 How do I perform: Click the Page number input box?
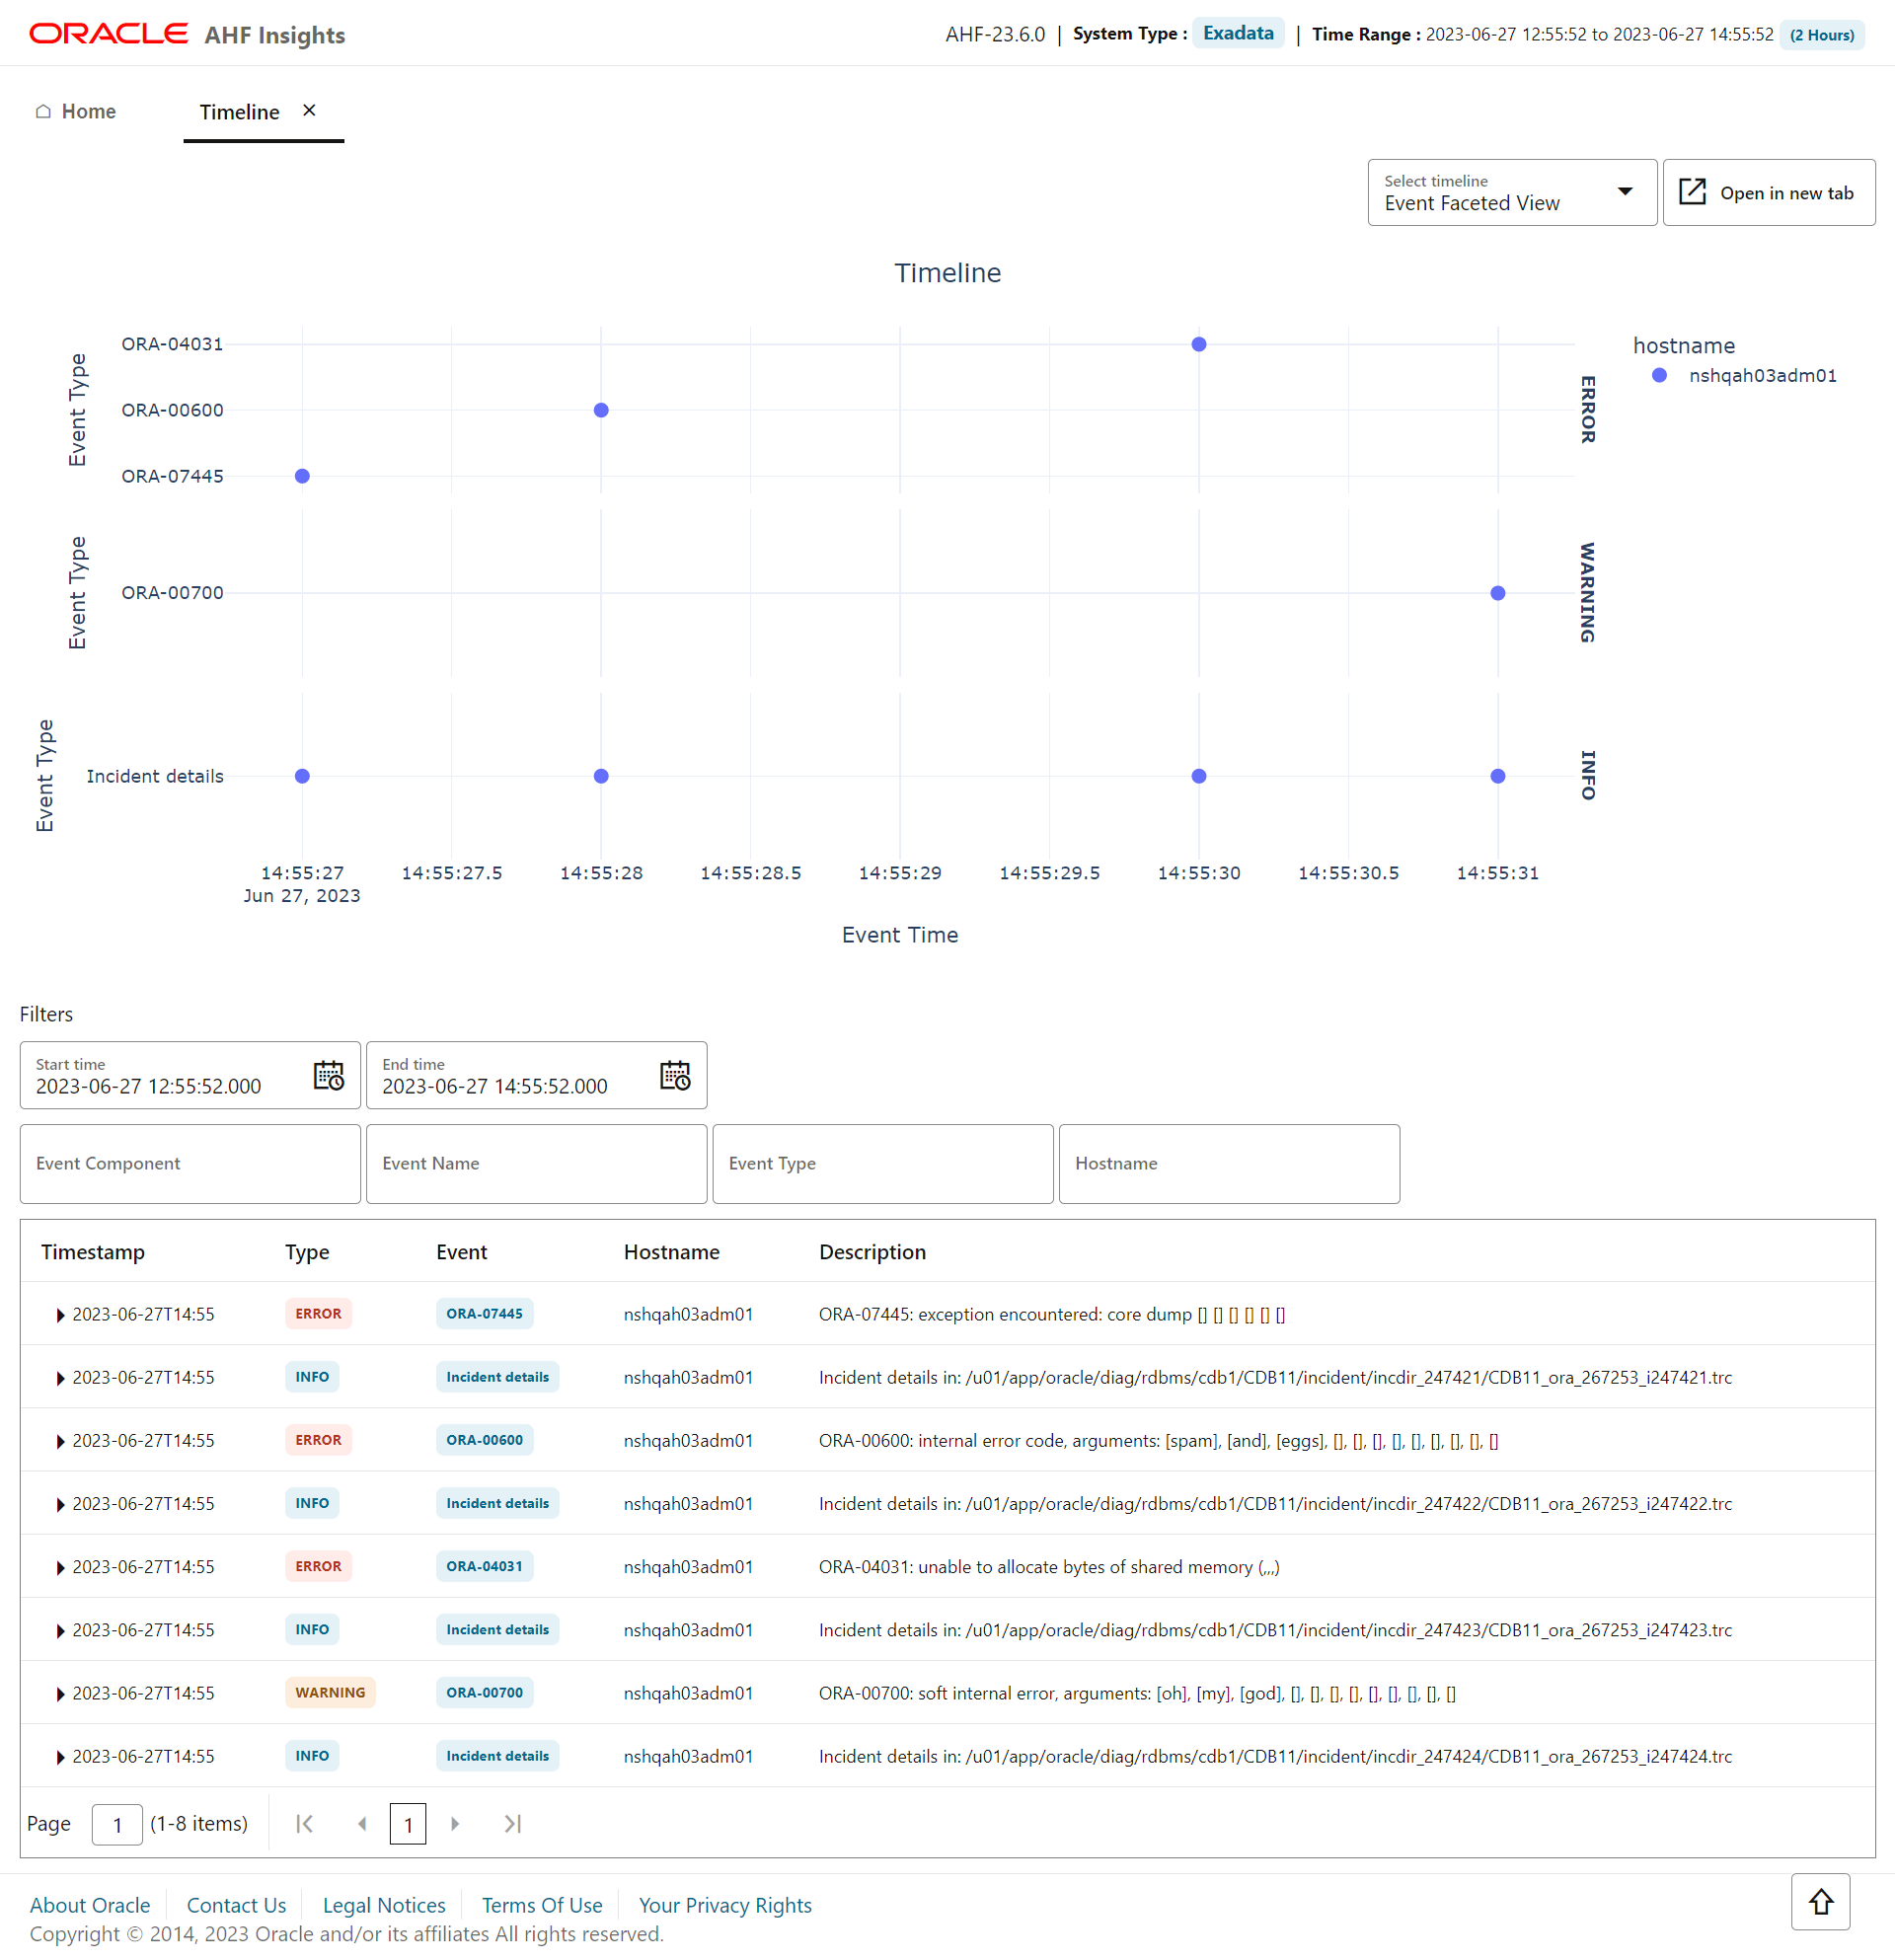117,1824
